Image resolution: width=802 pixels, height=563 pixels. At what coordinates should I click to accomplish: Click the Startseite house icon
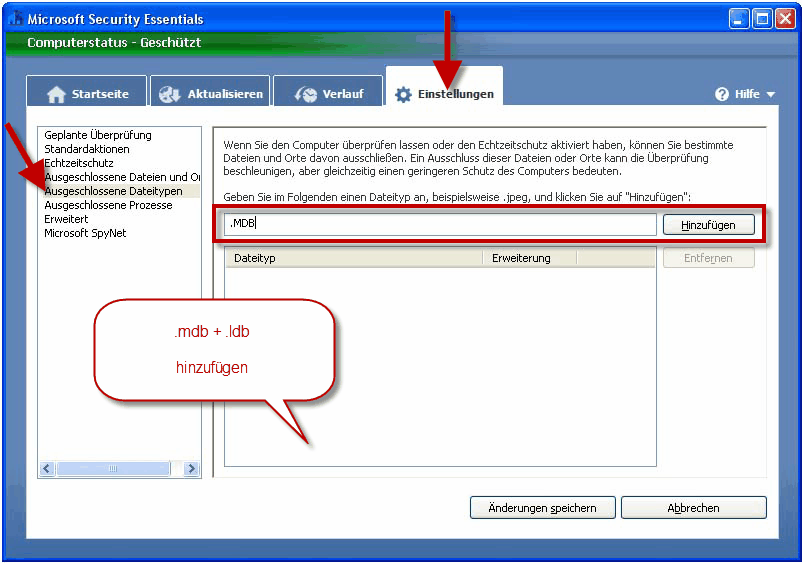pos(57,94)
